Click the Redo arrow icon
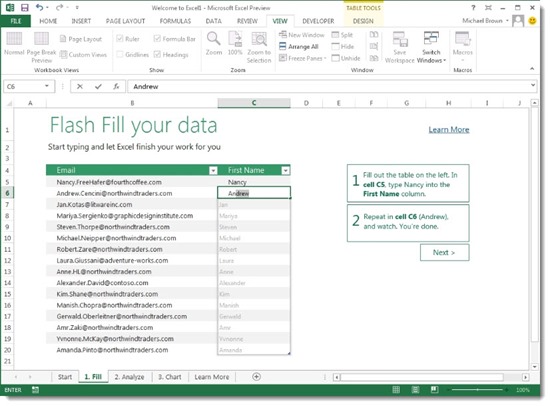 point(59,7)
